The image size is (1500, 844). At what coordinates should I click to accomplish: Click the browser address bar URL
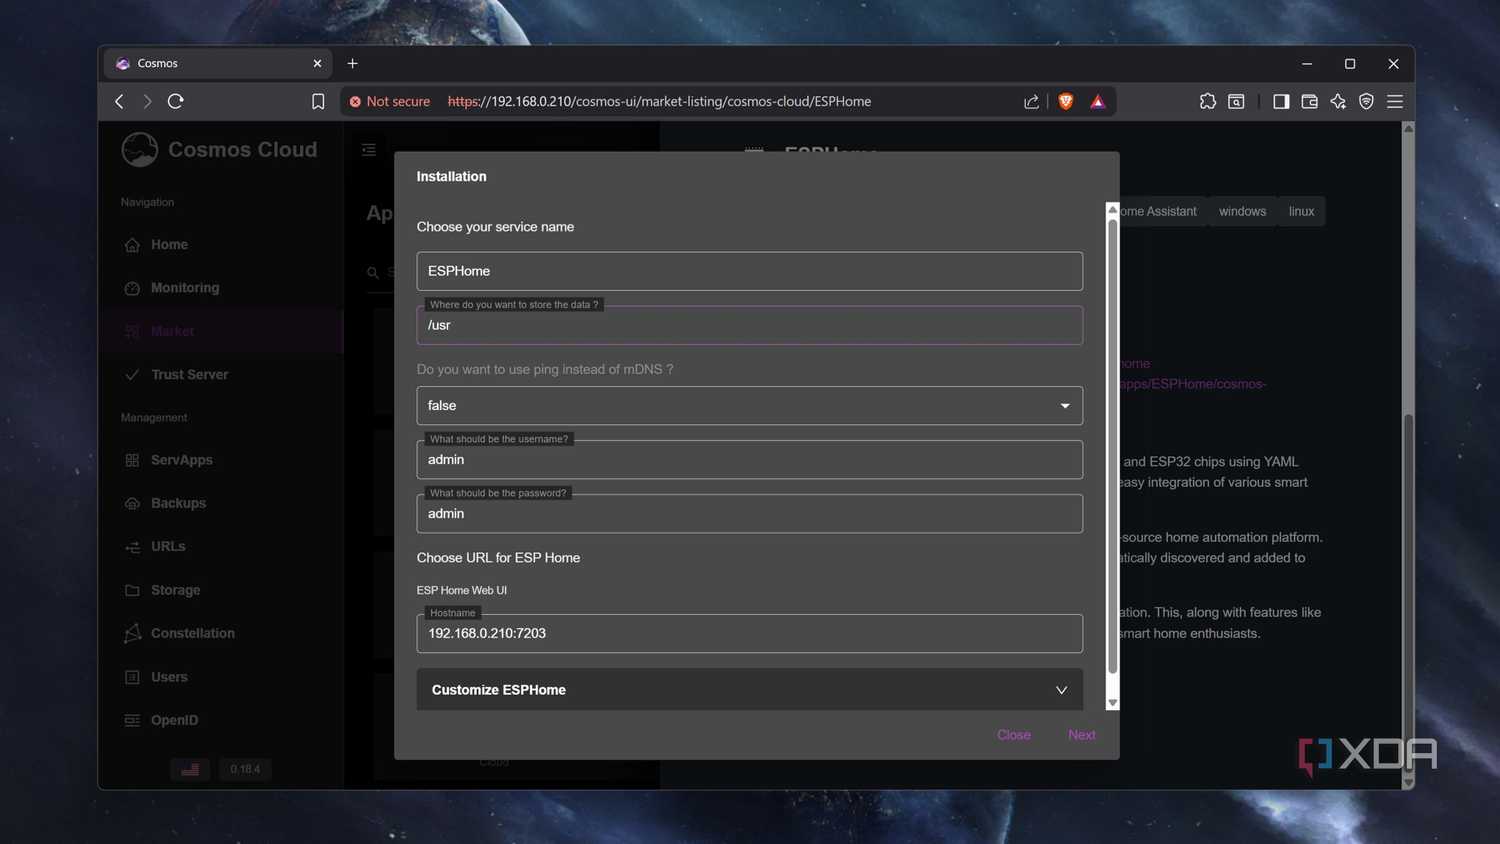coord(659,101)
